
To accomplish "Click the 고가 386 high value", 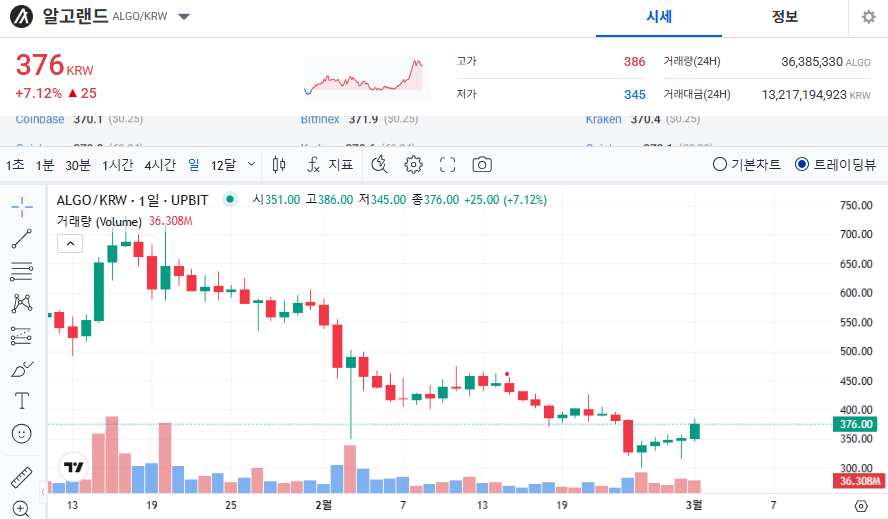I will (x=634, y=61).
